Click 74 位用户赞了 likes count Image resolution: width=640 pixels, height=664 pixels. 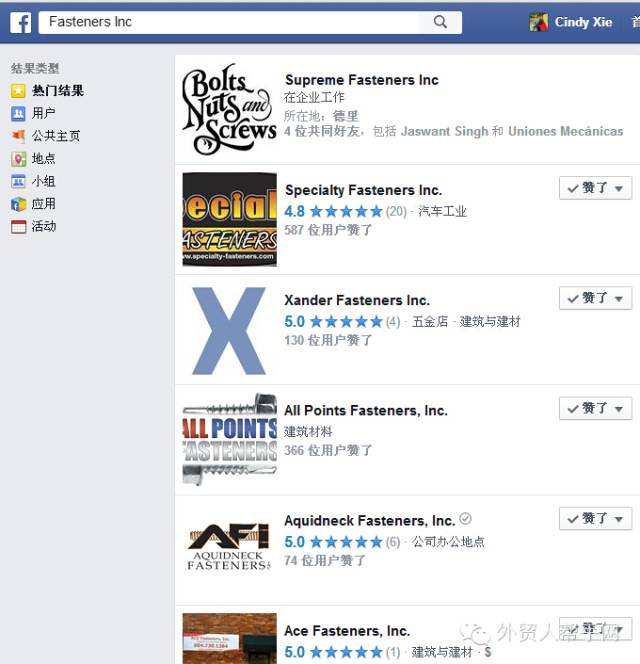[x=325, y=560]
